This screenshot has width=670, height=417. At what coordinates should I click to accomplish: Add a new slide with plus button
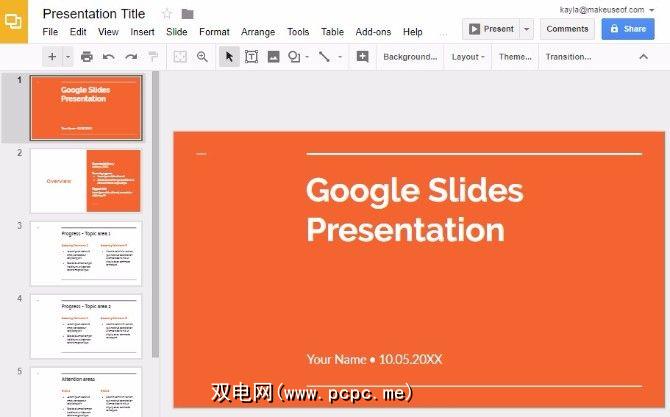[x=52, y=56]
